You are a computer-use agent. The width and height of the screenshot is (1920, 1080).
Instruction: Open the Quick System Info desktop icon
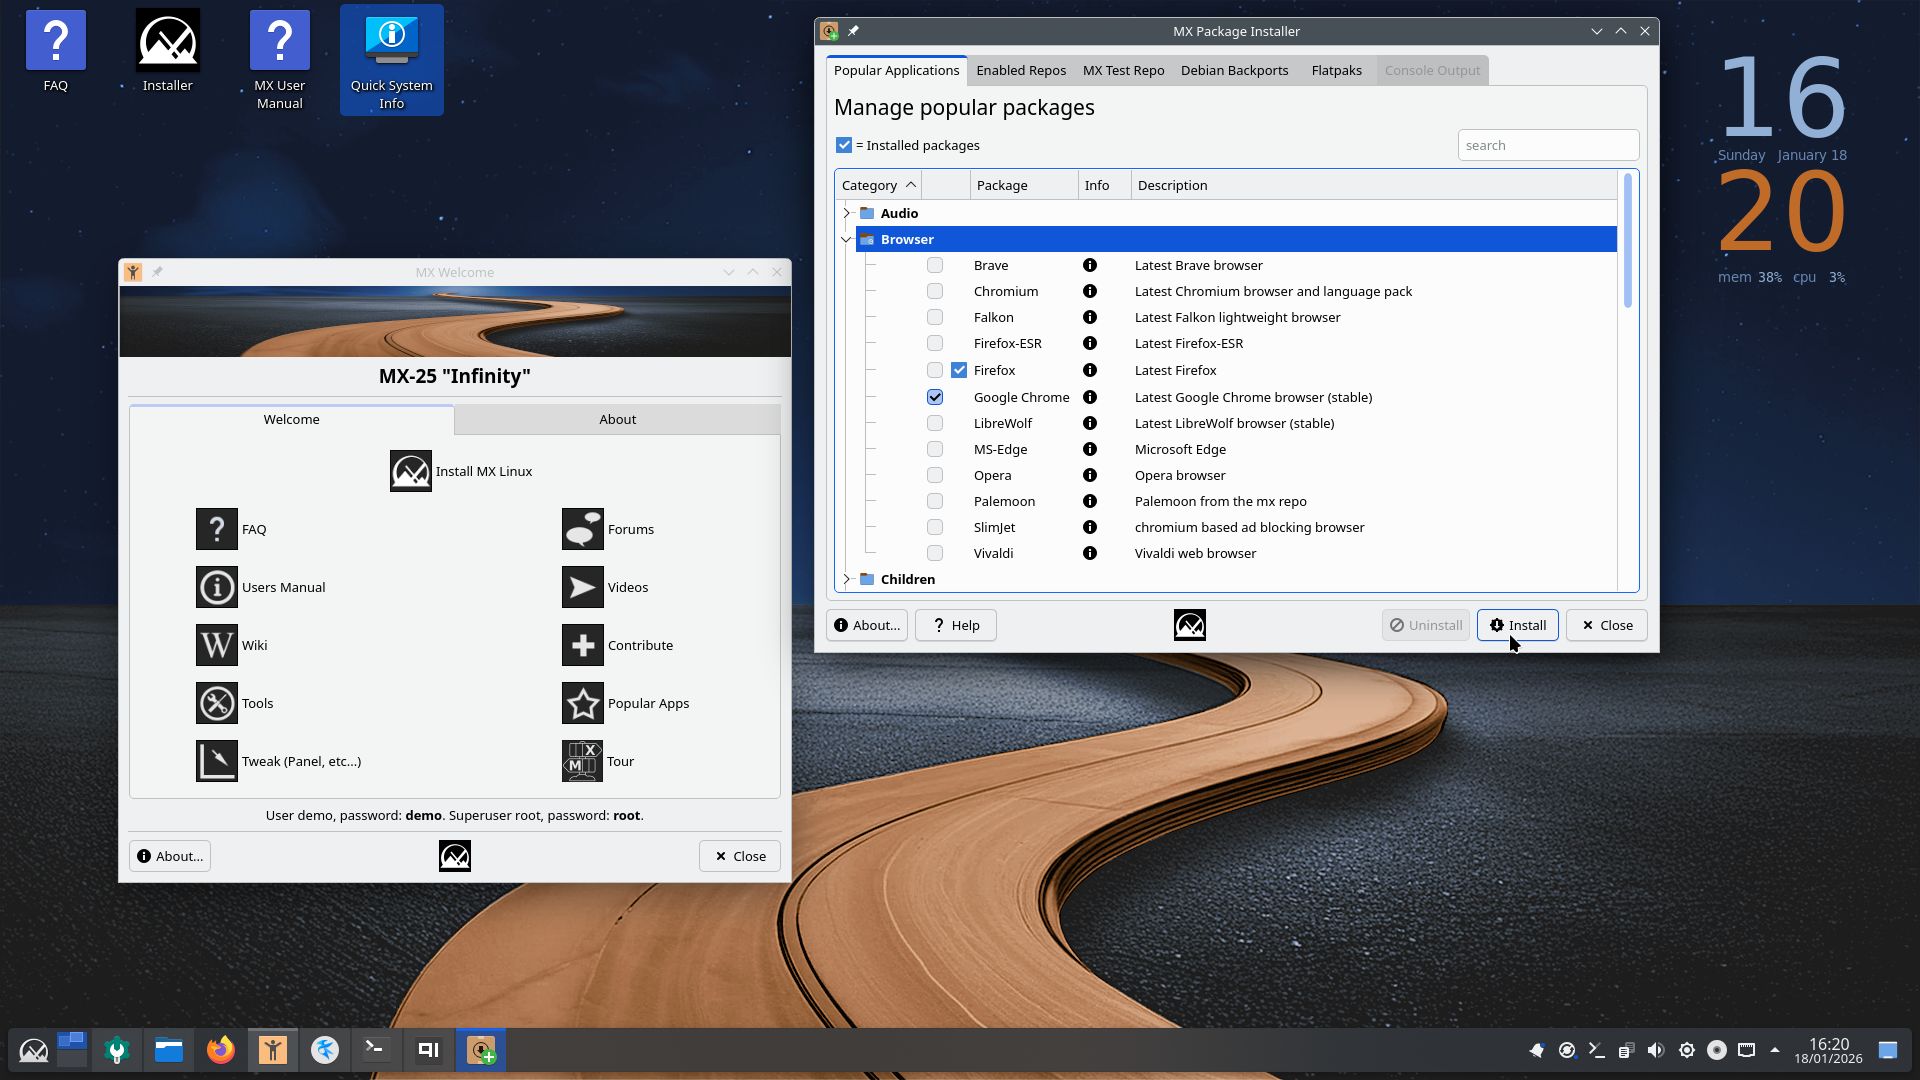pos(391,60)
